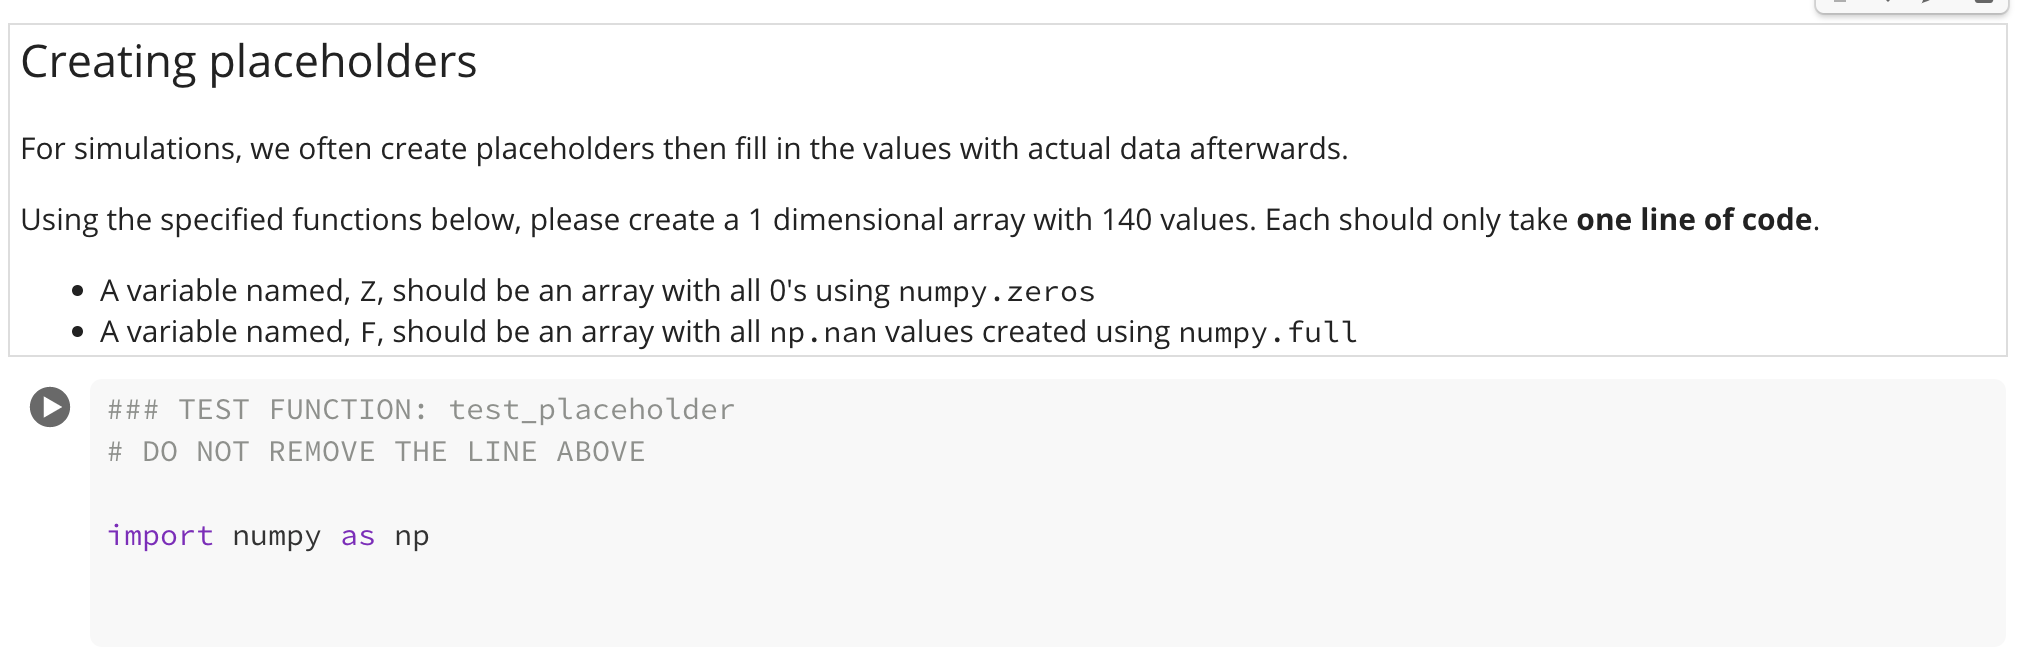Click the 'np' alias in the import statement
Viewport: 2030px width, 672px height.
pyautogui.click(x=413, y=535)
